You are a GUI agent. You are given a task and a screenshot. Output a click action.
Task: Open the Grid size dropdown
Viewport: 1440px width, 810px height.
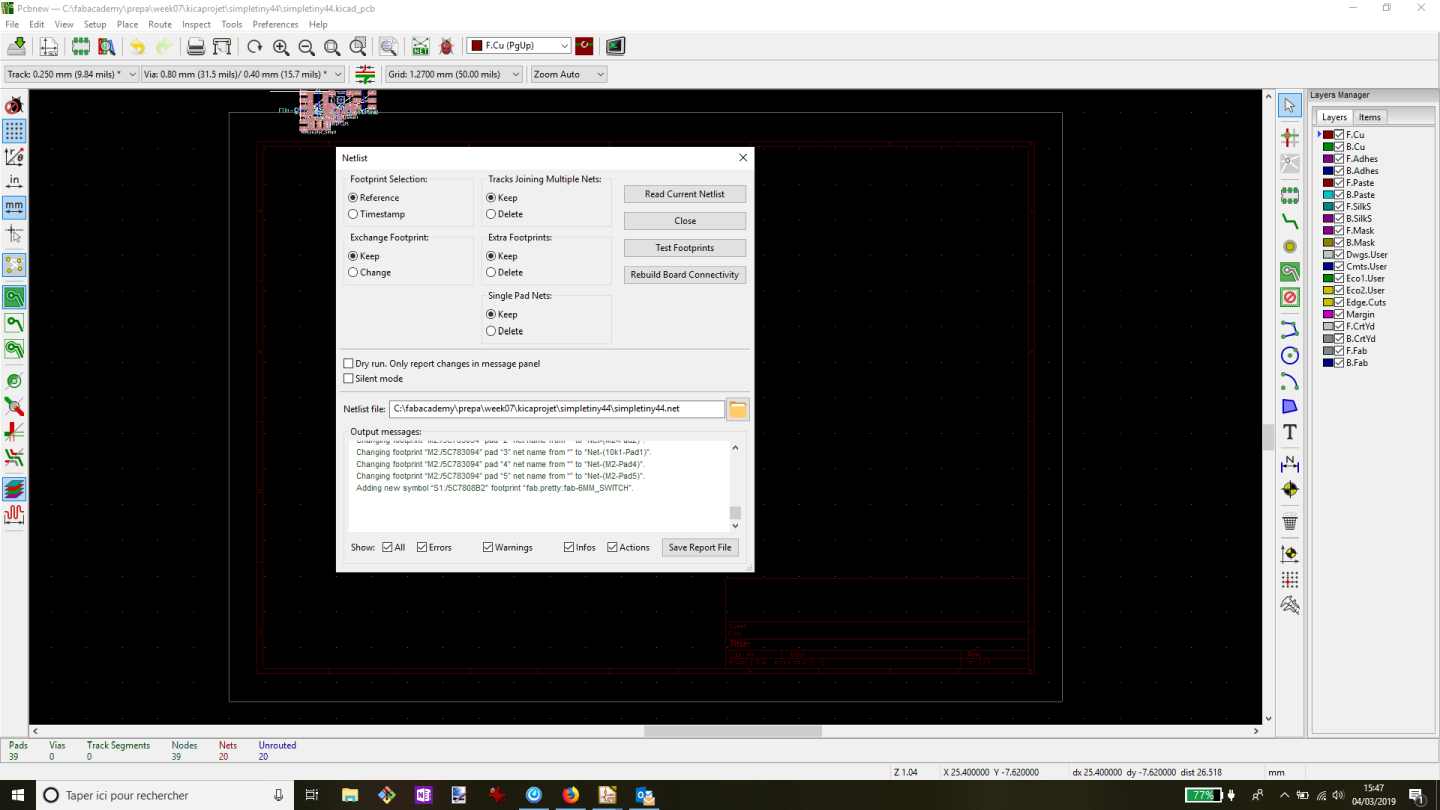point(454,74)
